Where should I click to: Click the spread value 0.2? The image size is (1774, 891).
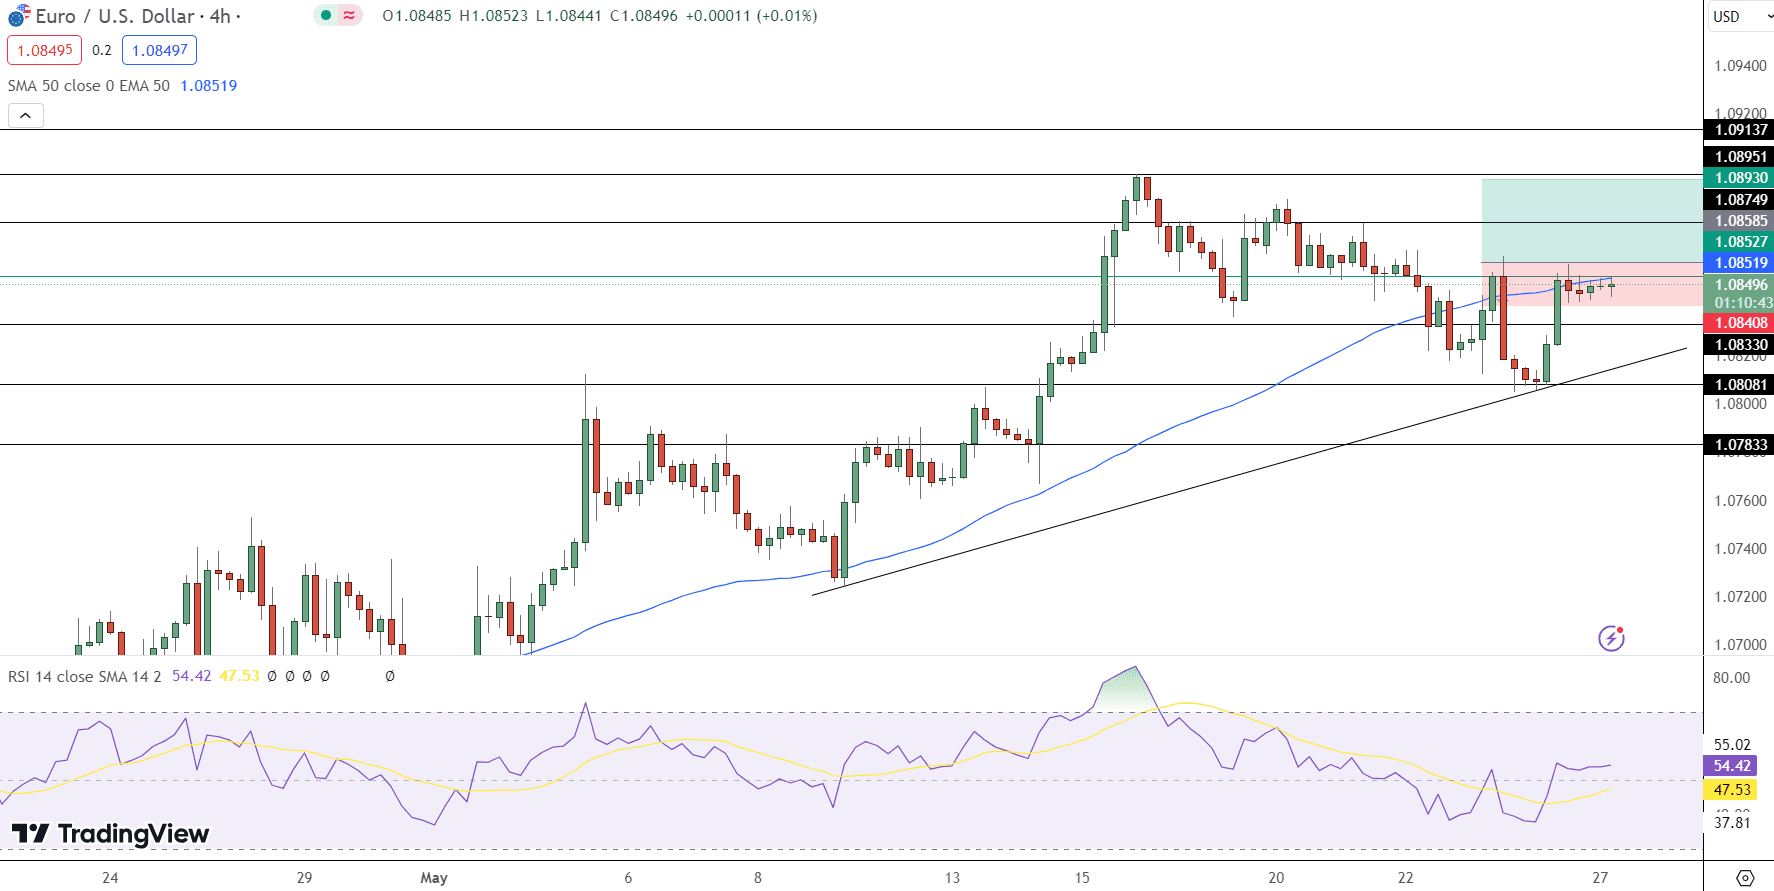pyautogui.click(x=102, y=50)
